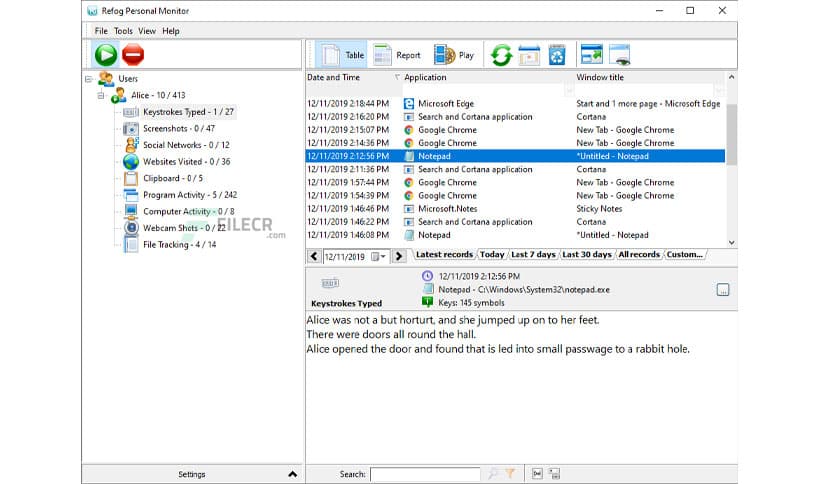Go to the next date
836x484 pixels.
398,256
